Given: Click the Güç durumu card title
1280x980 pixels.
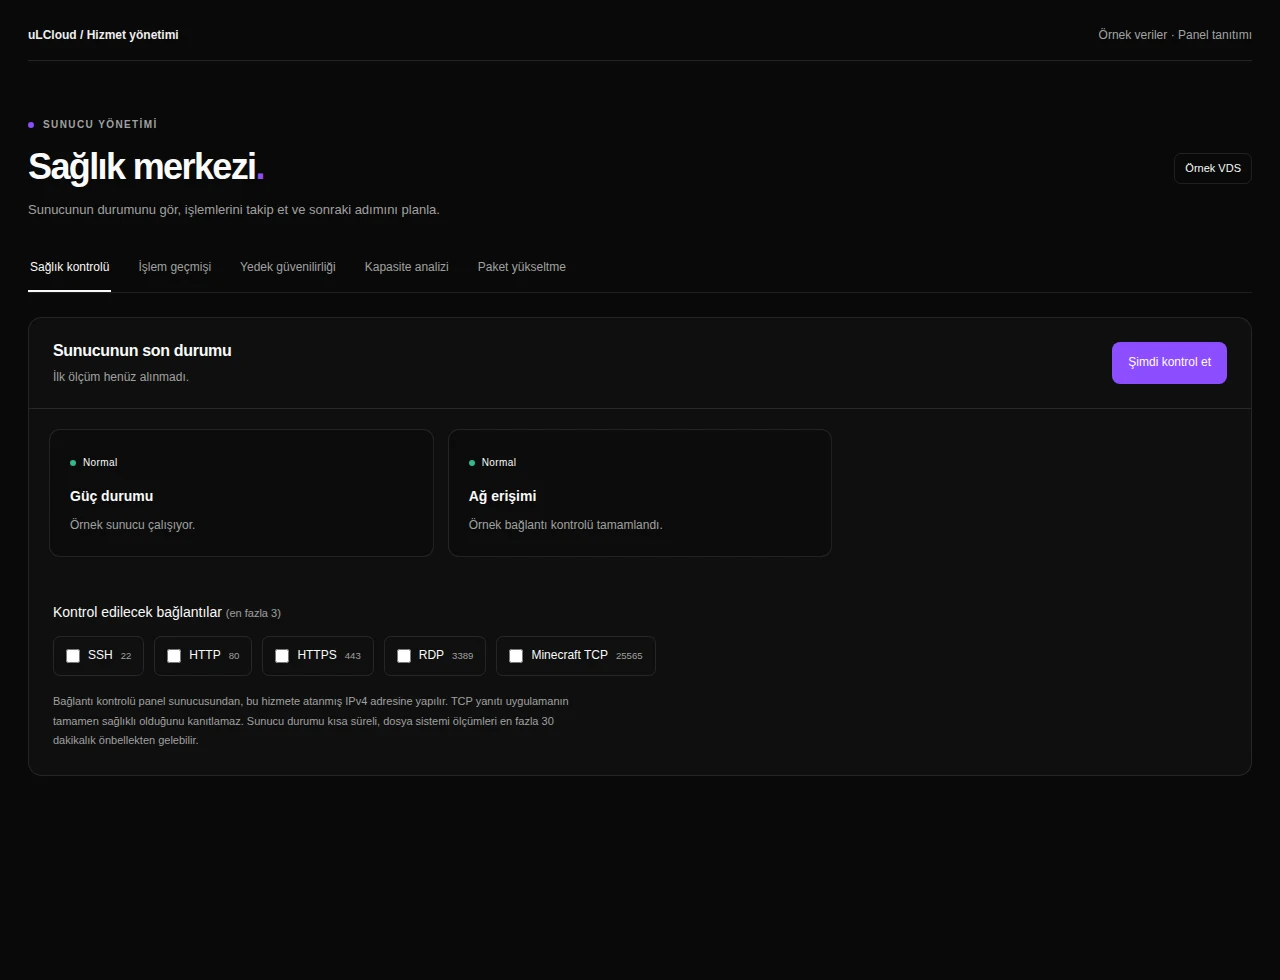Looking at the screenshot, I should pyautogui.click(x=112, y=496).
